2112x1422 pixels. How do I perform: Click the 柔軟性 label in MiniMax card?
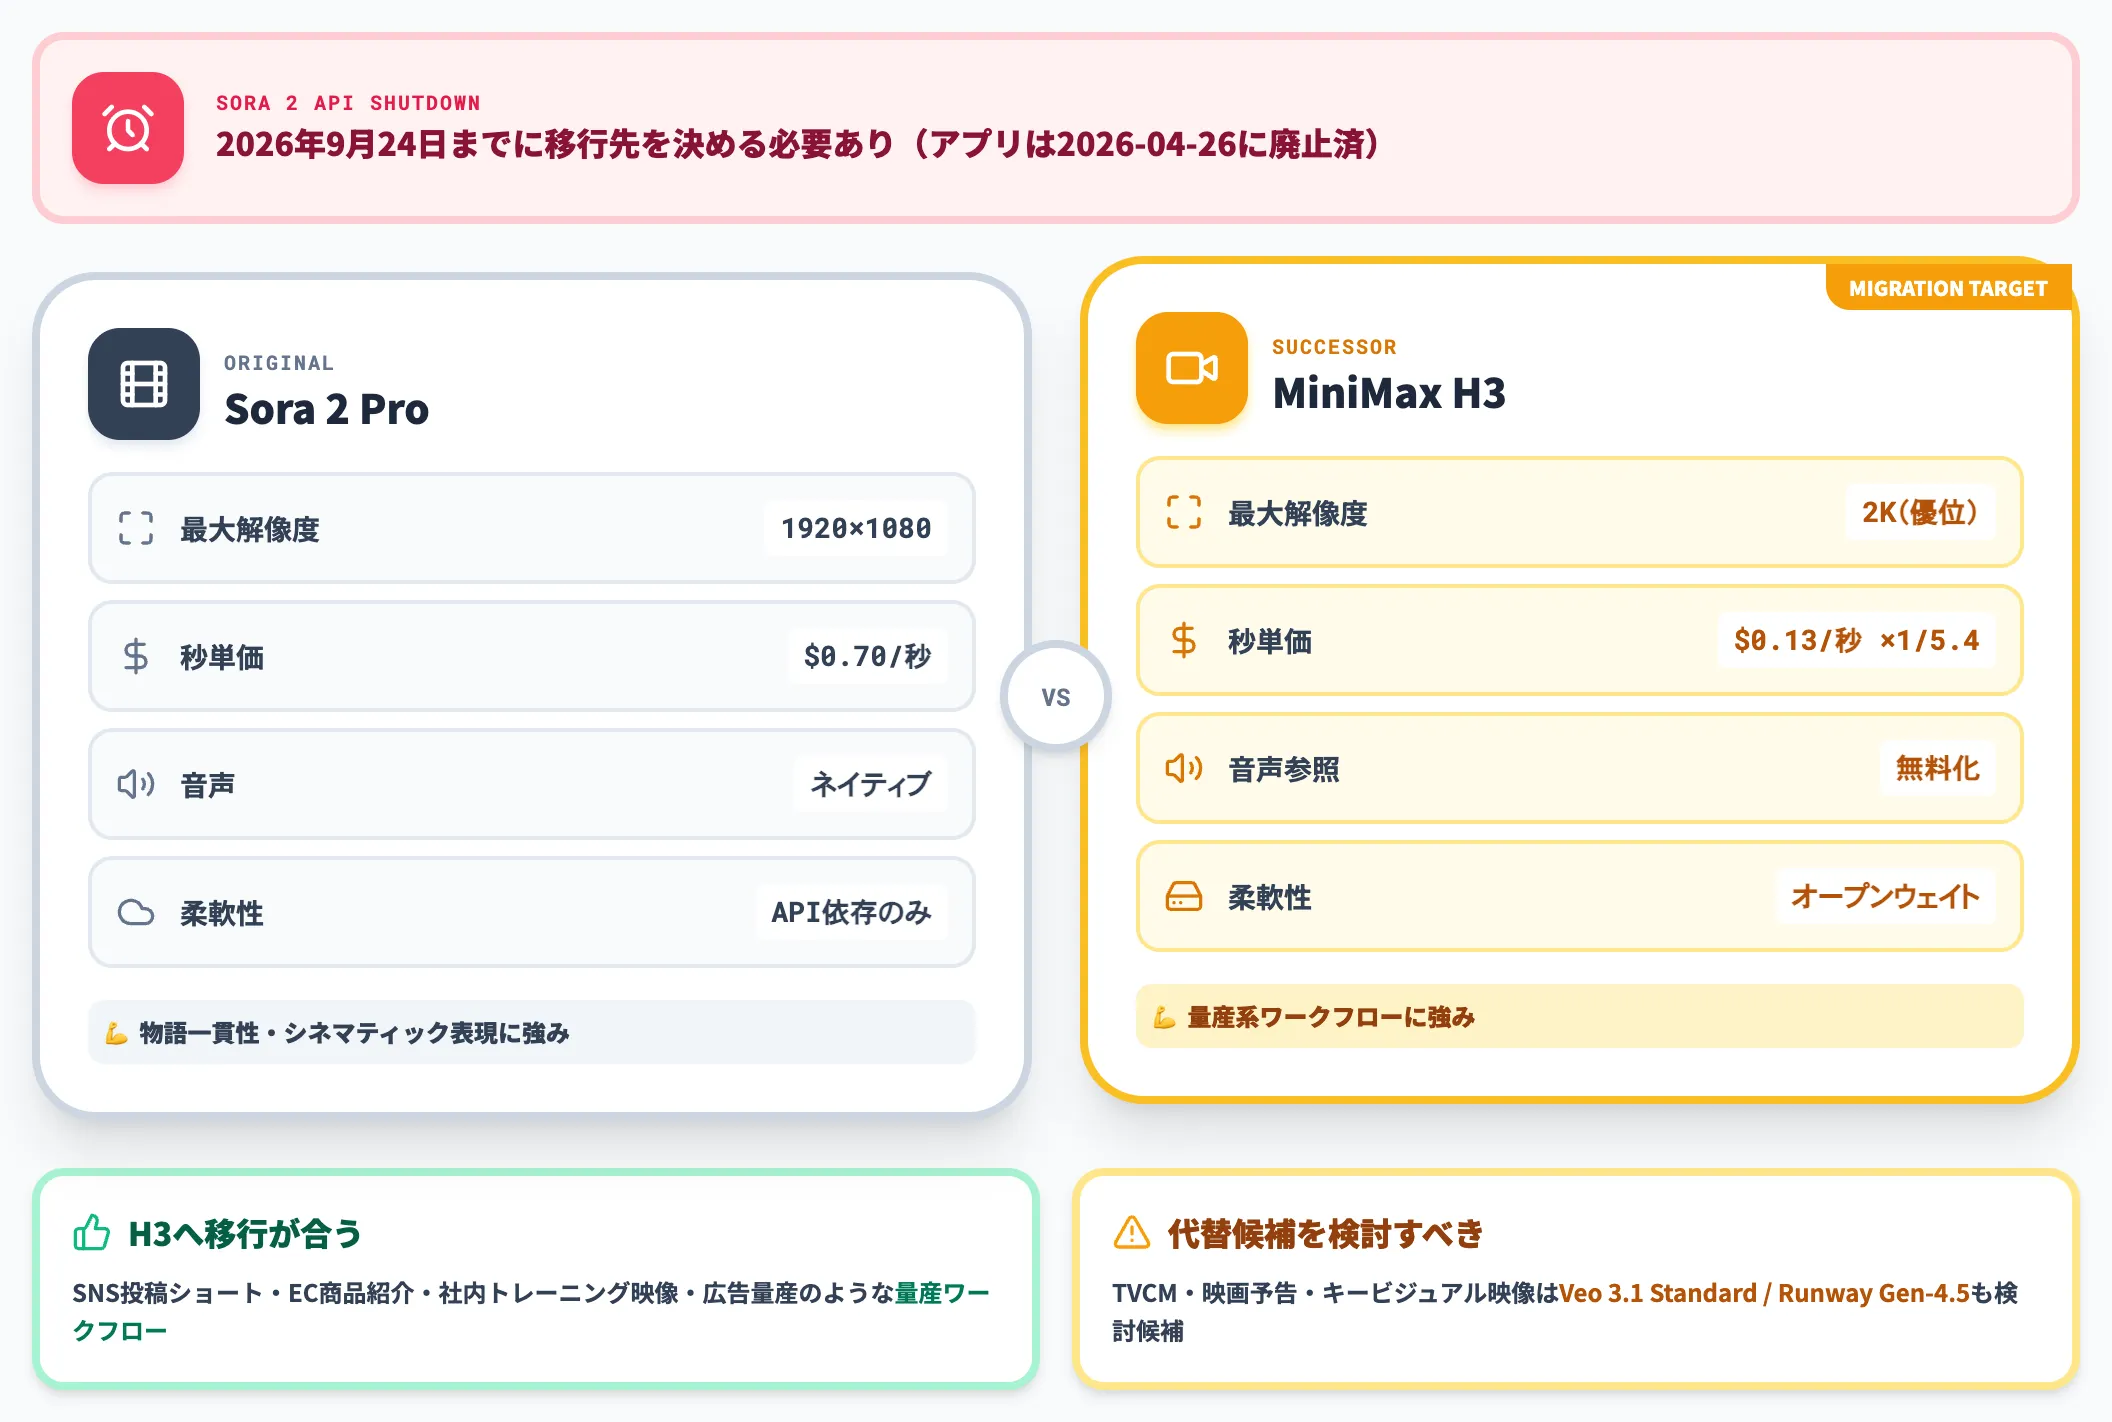pyautogui.click(x=1270, y=897)
